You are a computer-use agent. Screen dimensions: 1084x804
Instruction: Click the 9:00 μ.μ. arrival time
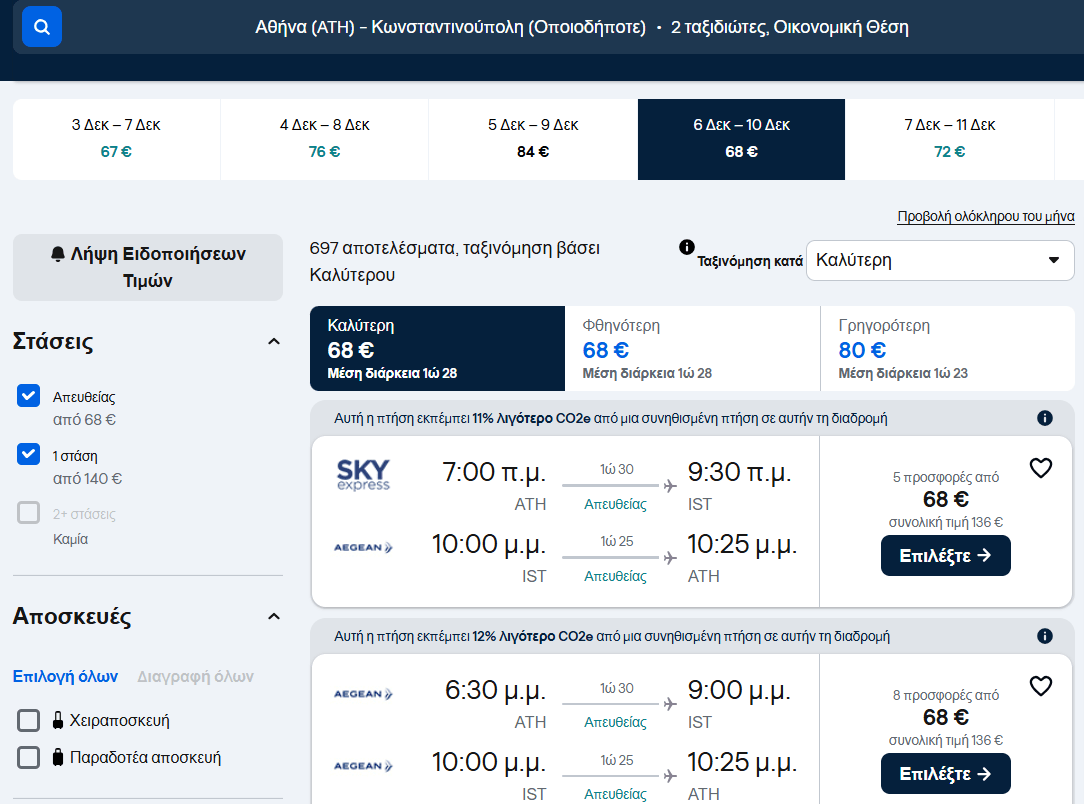pyautogui.click(x=739, y=690)
